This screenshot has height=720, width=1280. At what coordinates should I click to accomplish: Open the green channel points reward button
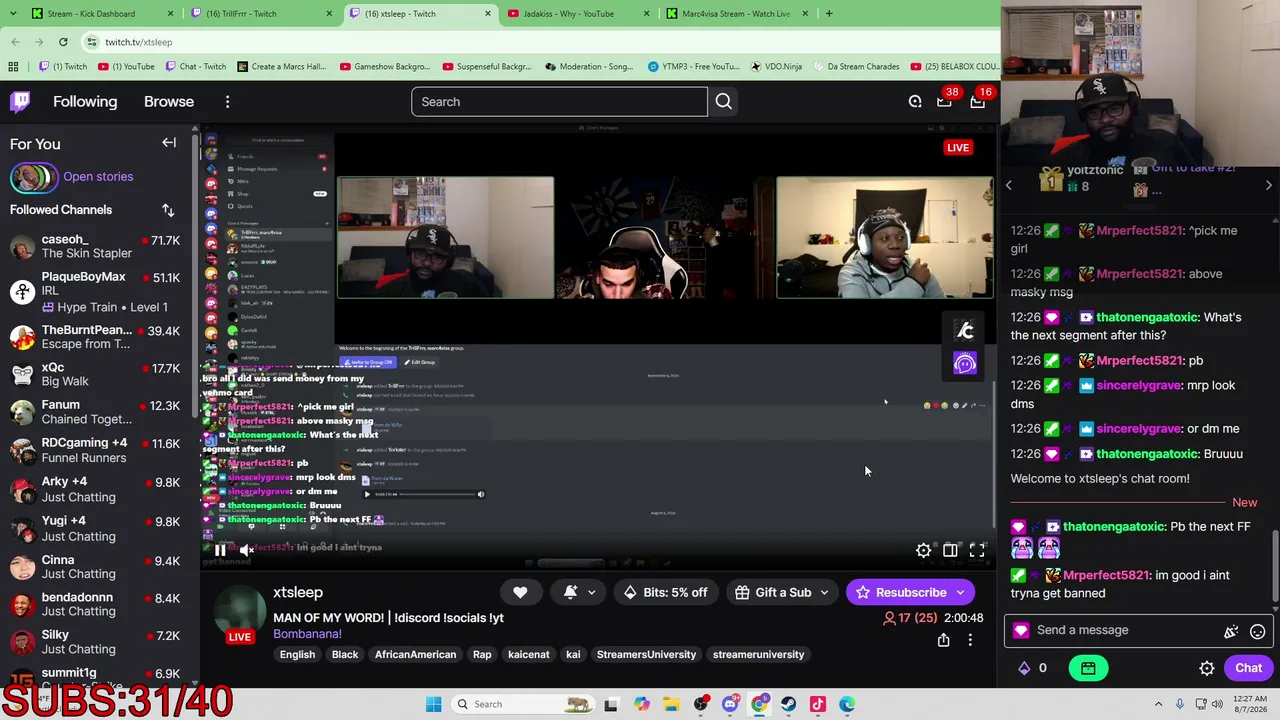(x=1088, y=668)
